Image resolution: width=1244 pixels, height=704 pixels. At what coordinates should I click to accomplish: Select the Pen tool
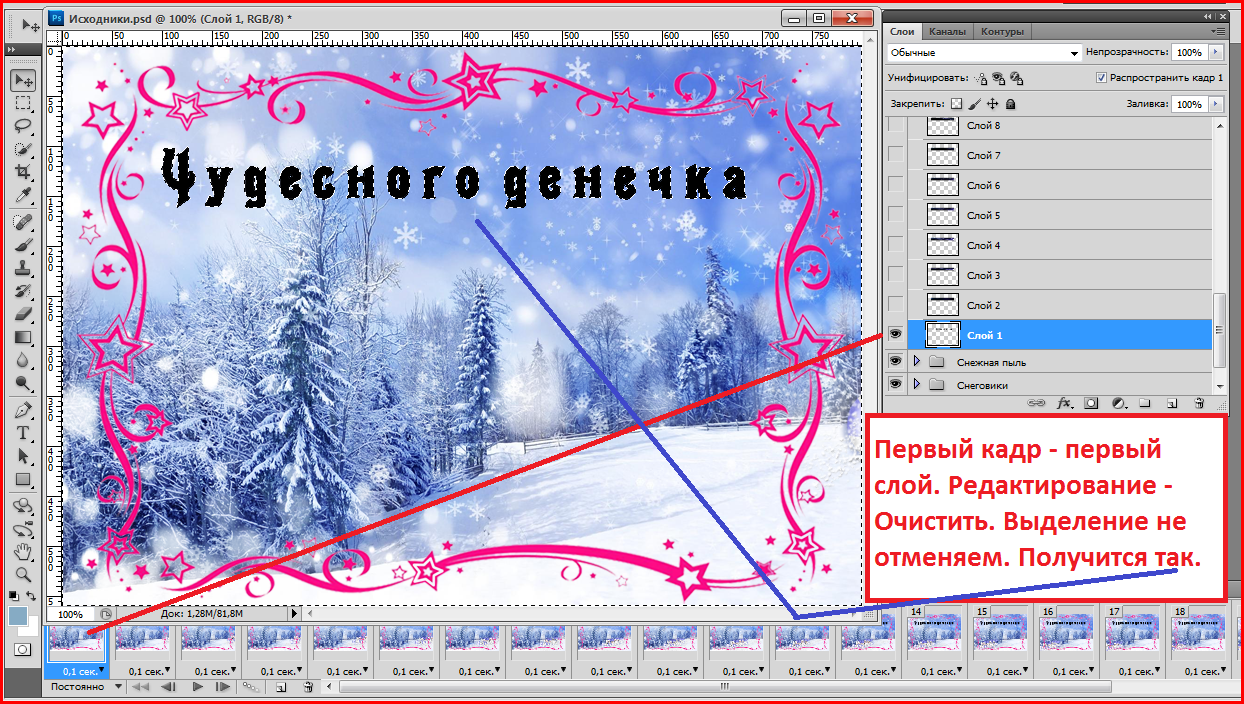(22, 410)
